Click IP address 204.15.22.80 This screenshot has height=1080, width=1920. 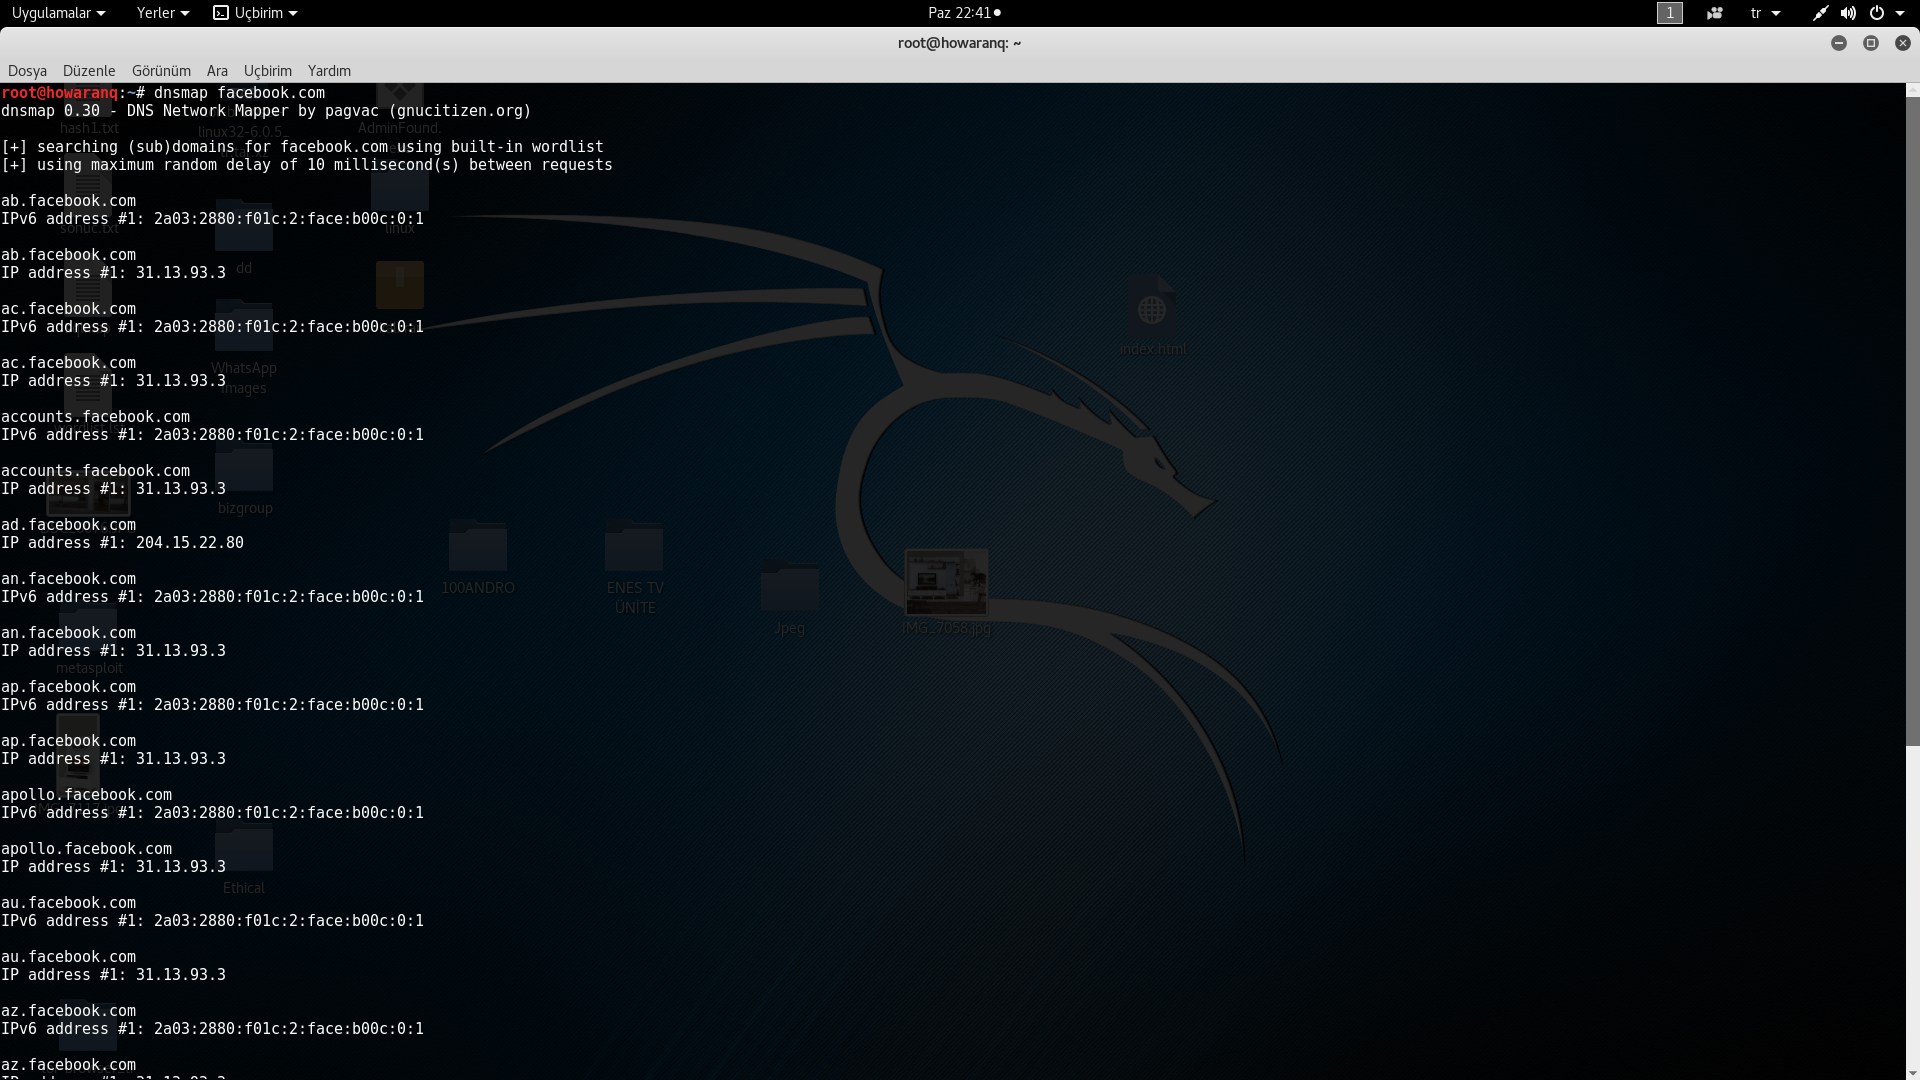(x=190, y=543)
